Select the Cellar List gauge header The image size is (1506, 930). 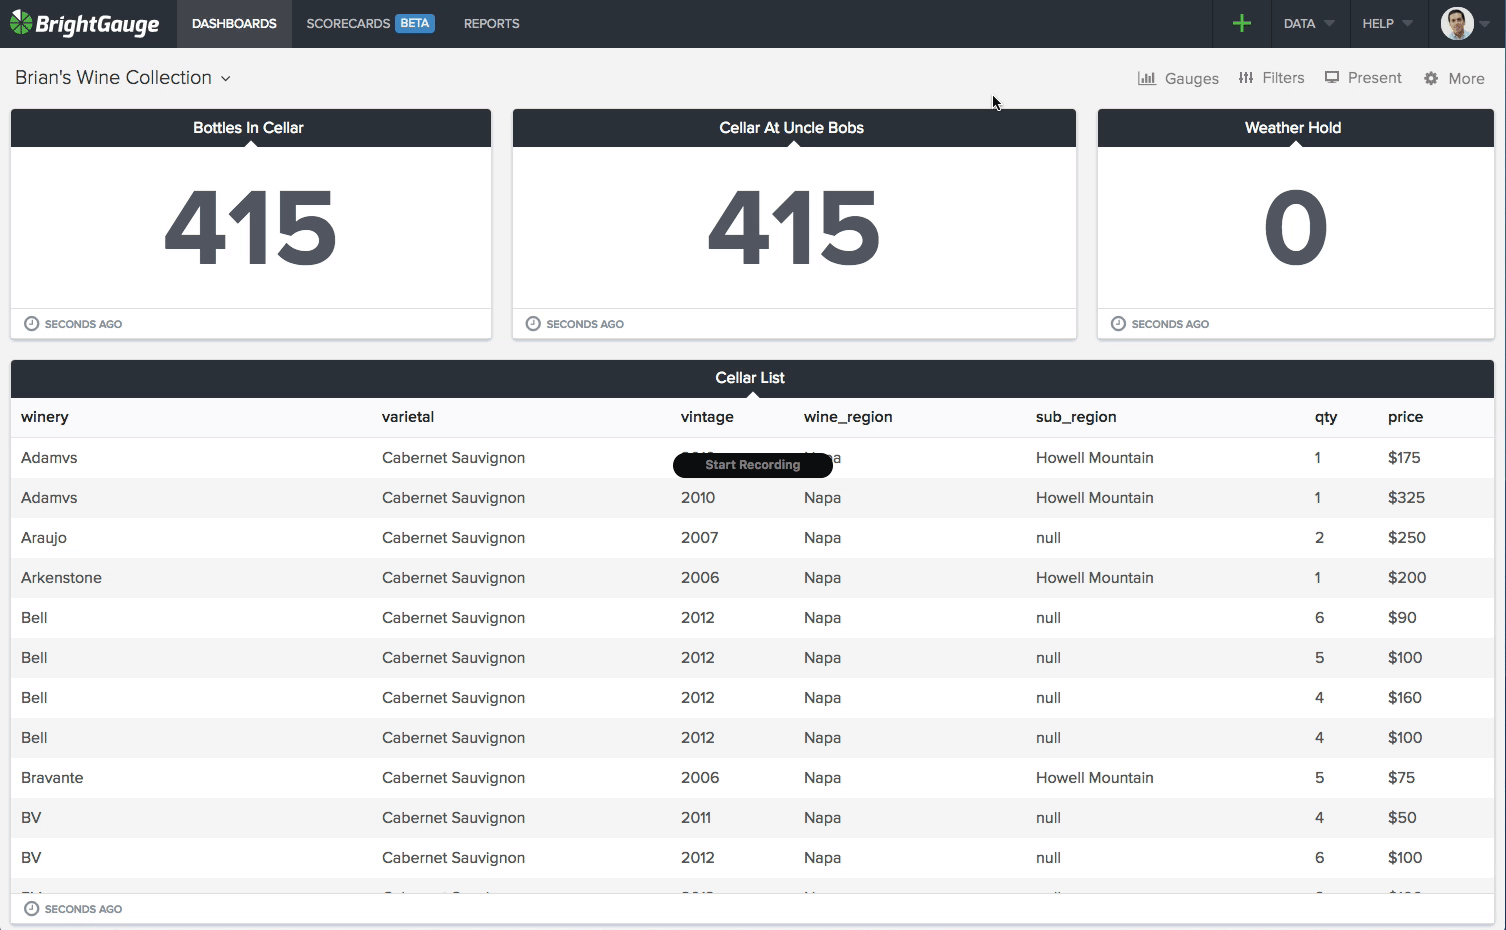click(752, 378)
